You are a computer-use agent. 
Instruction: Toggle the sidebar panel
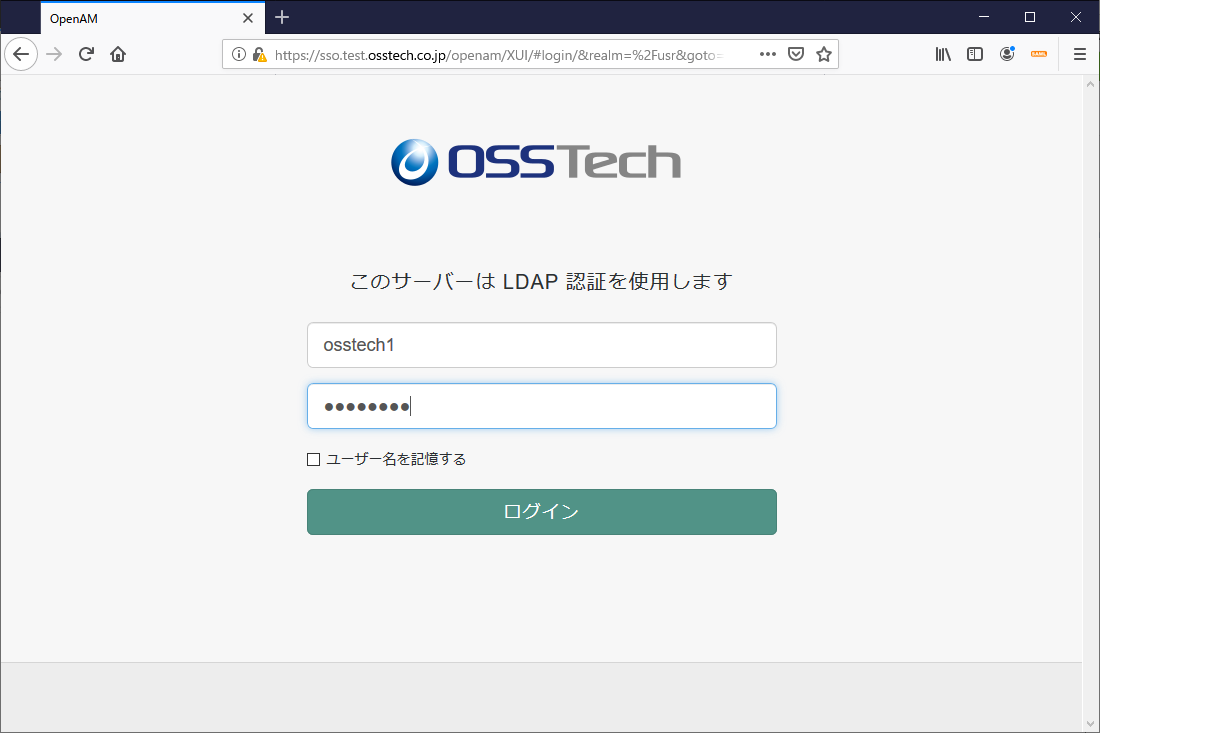click(975, 54)
